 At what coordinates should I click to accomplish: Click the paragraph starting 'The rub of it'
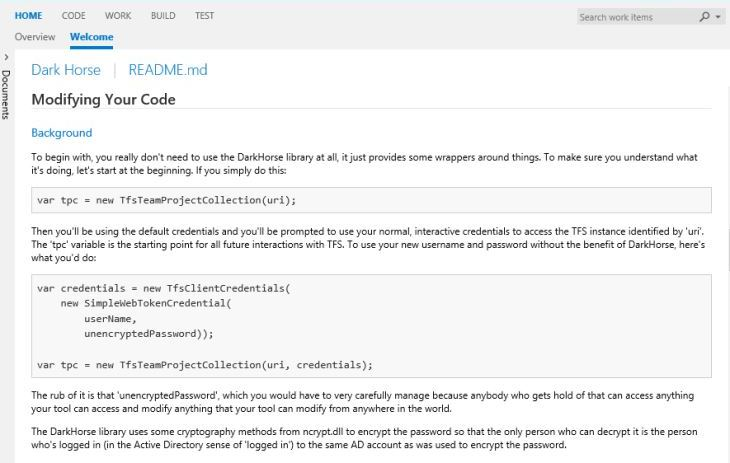pyautogui.click(x=362, y=402)
